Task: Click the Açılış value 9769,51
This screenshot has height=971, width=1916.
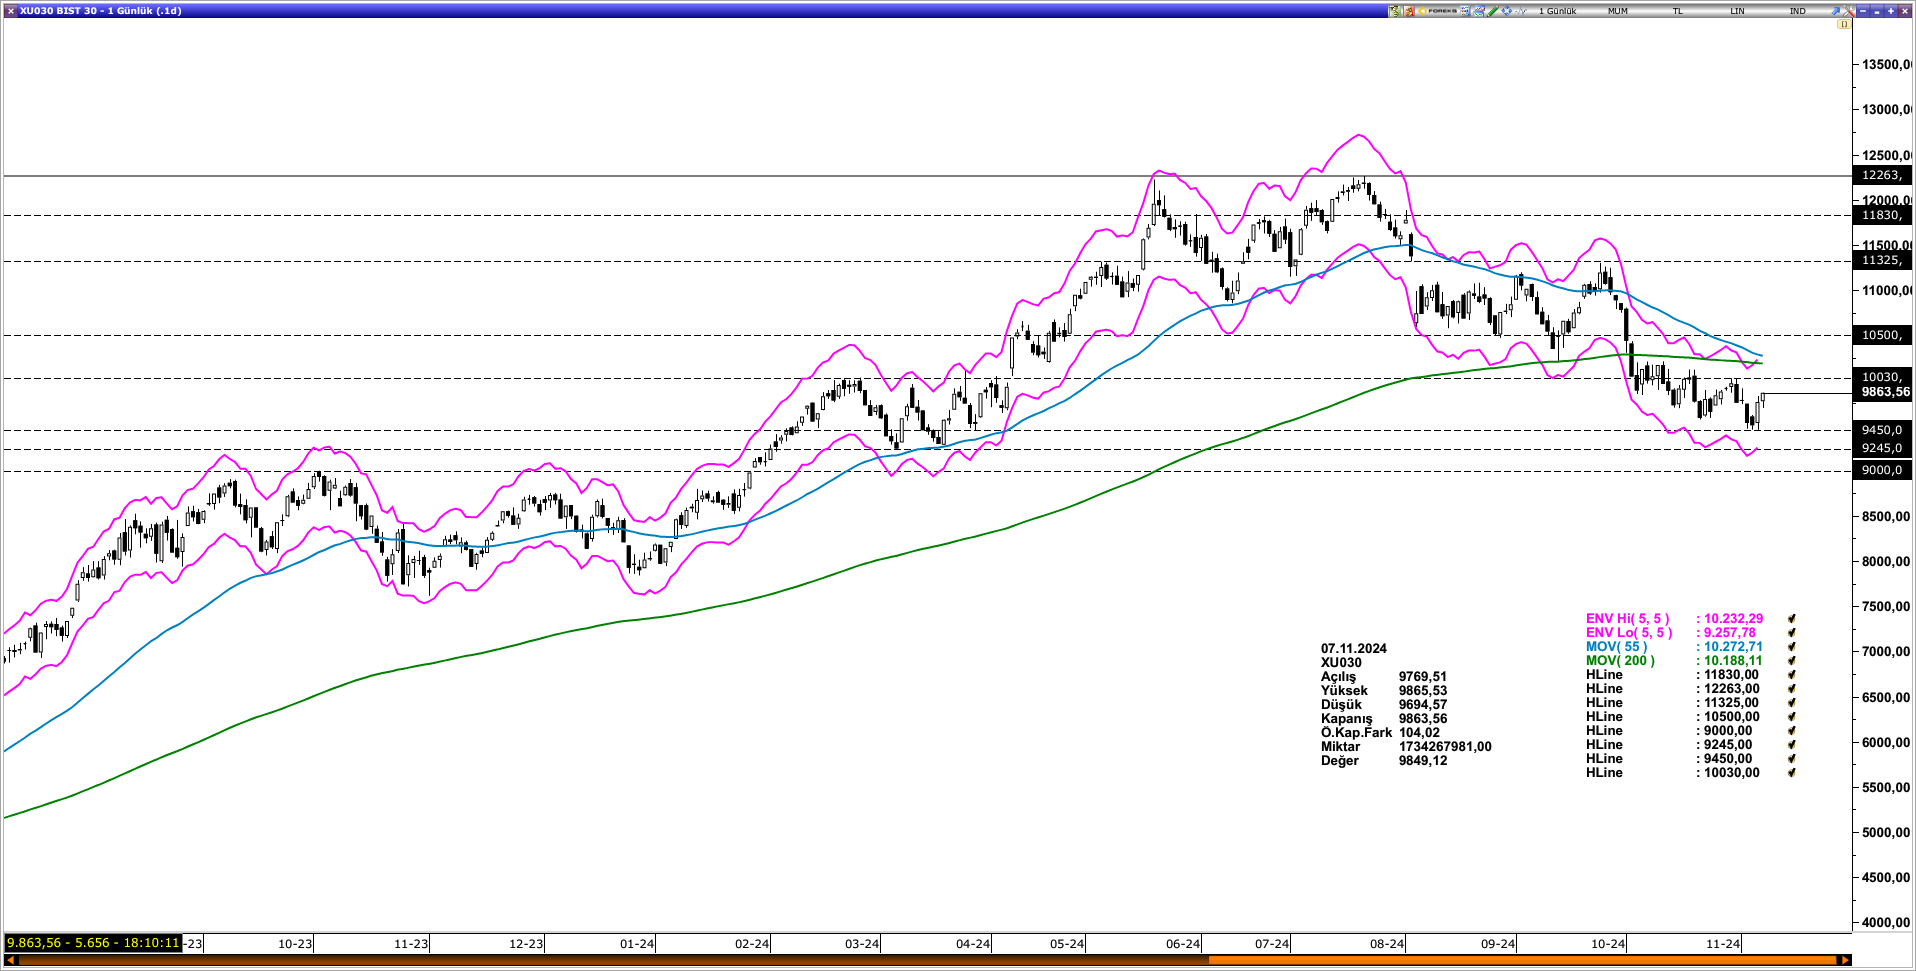Action: pyautogui.click(x=1423, y=677)
